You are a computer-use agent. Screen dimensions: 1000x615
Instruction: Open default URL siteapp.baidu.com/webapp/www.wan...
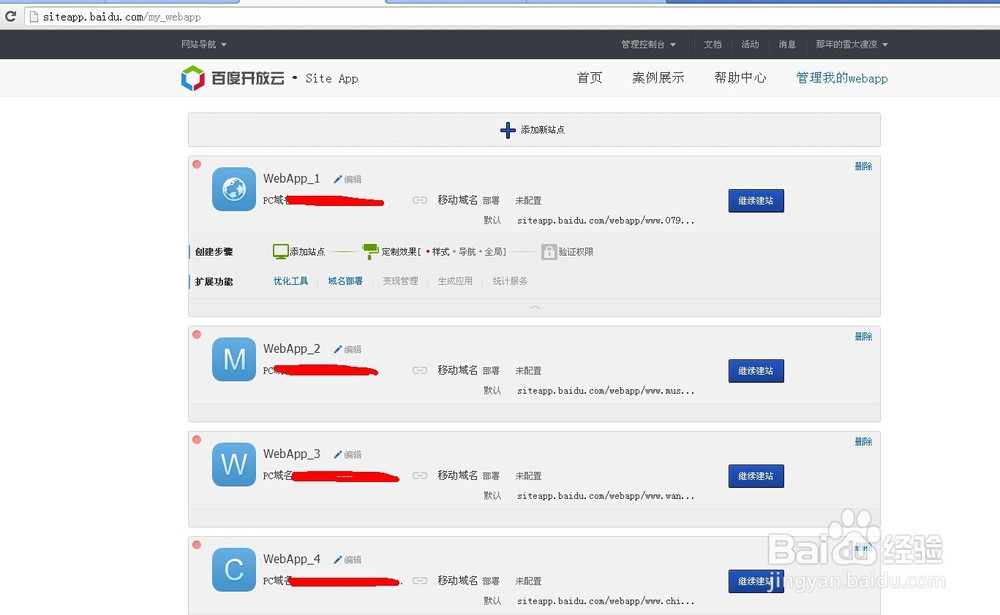point(605,496)
